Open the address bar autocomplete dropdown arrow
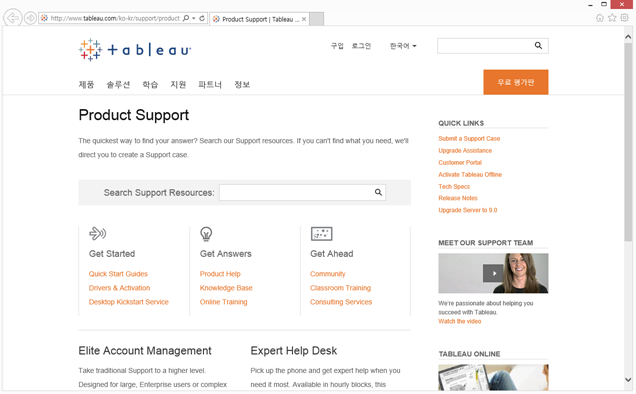636x394 pixels. (x=194, y=18)
